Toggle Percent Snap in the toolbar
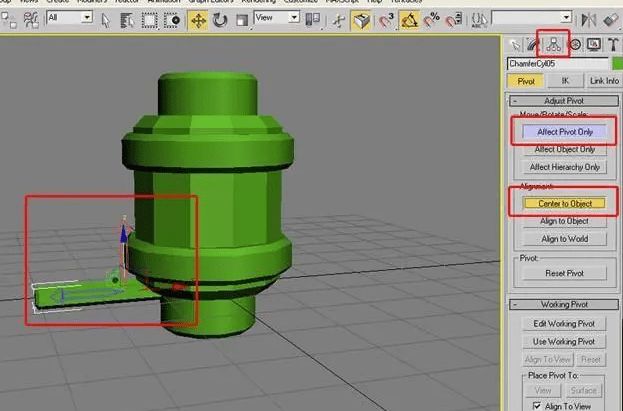623x411 pixels. click(431, 20)
